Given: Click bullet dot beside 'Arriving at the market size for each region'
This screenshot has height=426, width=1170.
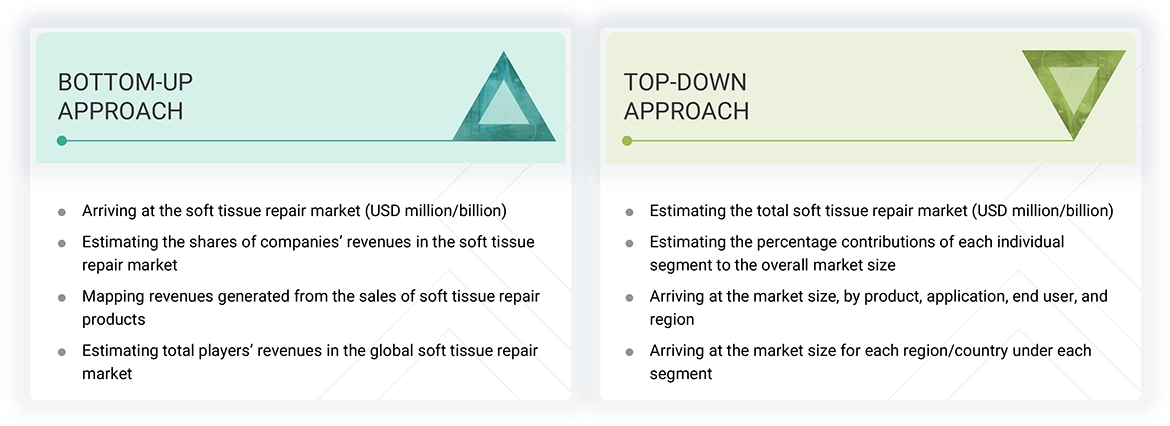Looking at the screenshot, I should click(x=629, y=352).
